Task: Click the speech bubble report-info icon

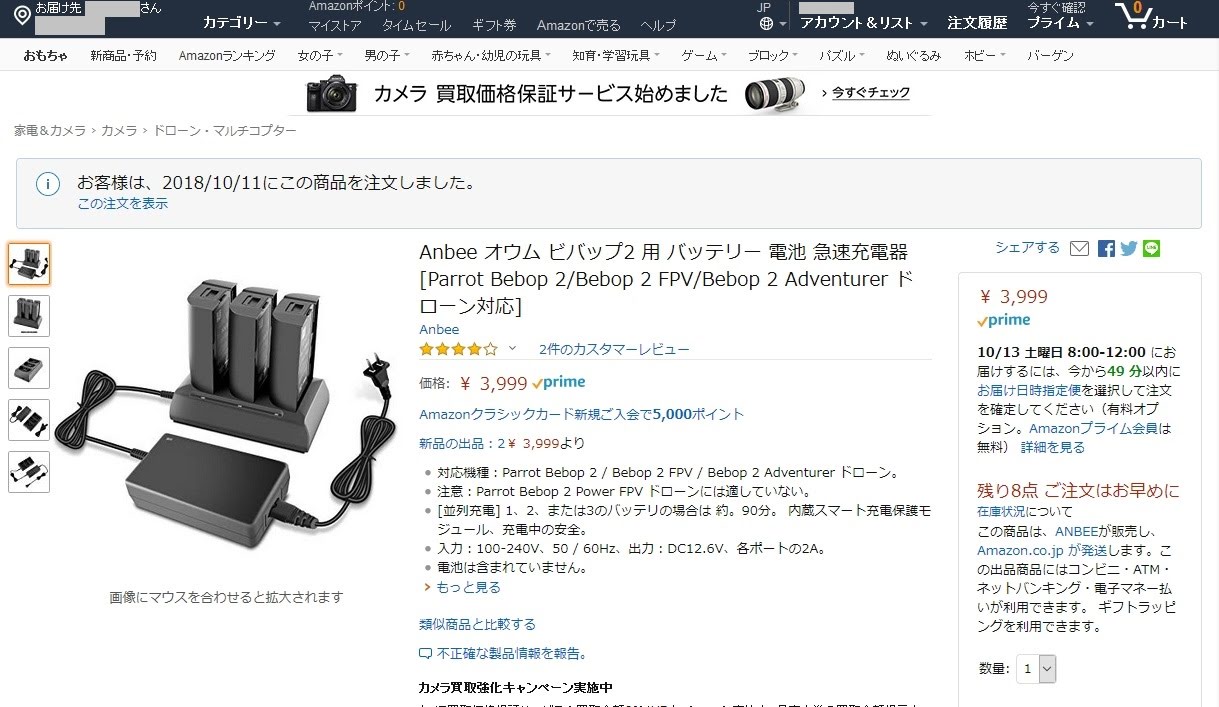Action: (426, 654)
